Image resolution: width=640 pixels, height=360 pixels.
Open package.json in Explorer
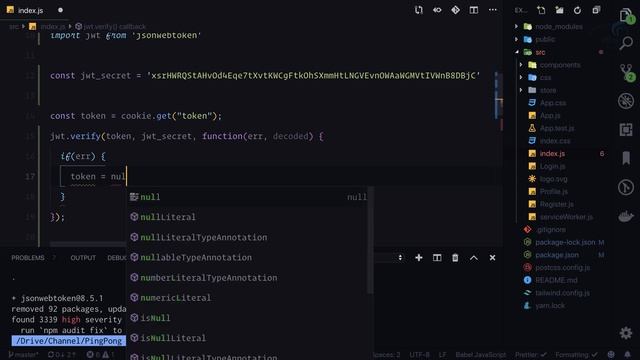[557, 255]
